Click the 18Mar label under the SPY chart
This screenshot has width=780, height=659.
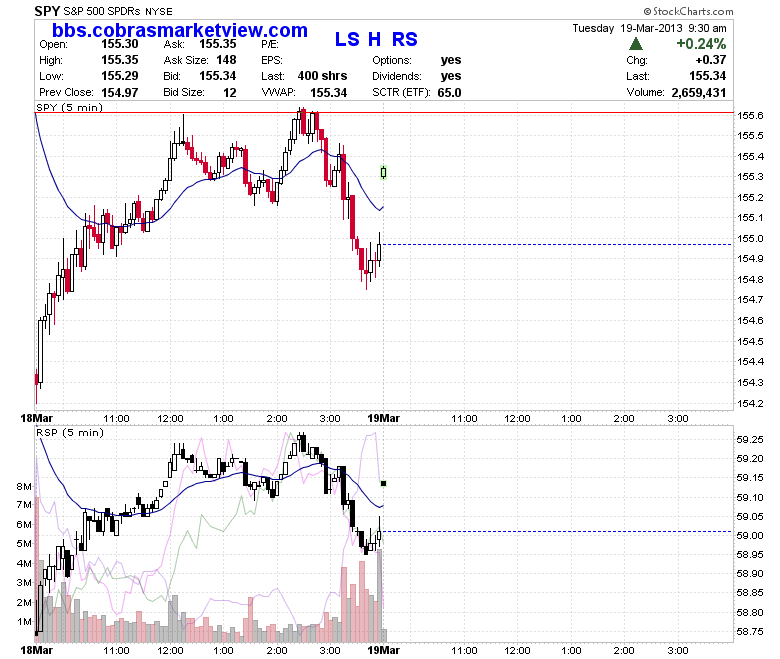pos(36,418)
